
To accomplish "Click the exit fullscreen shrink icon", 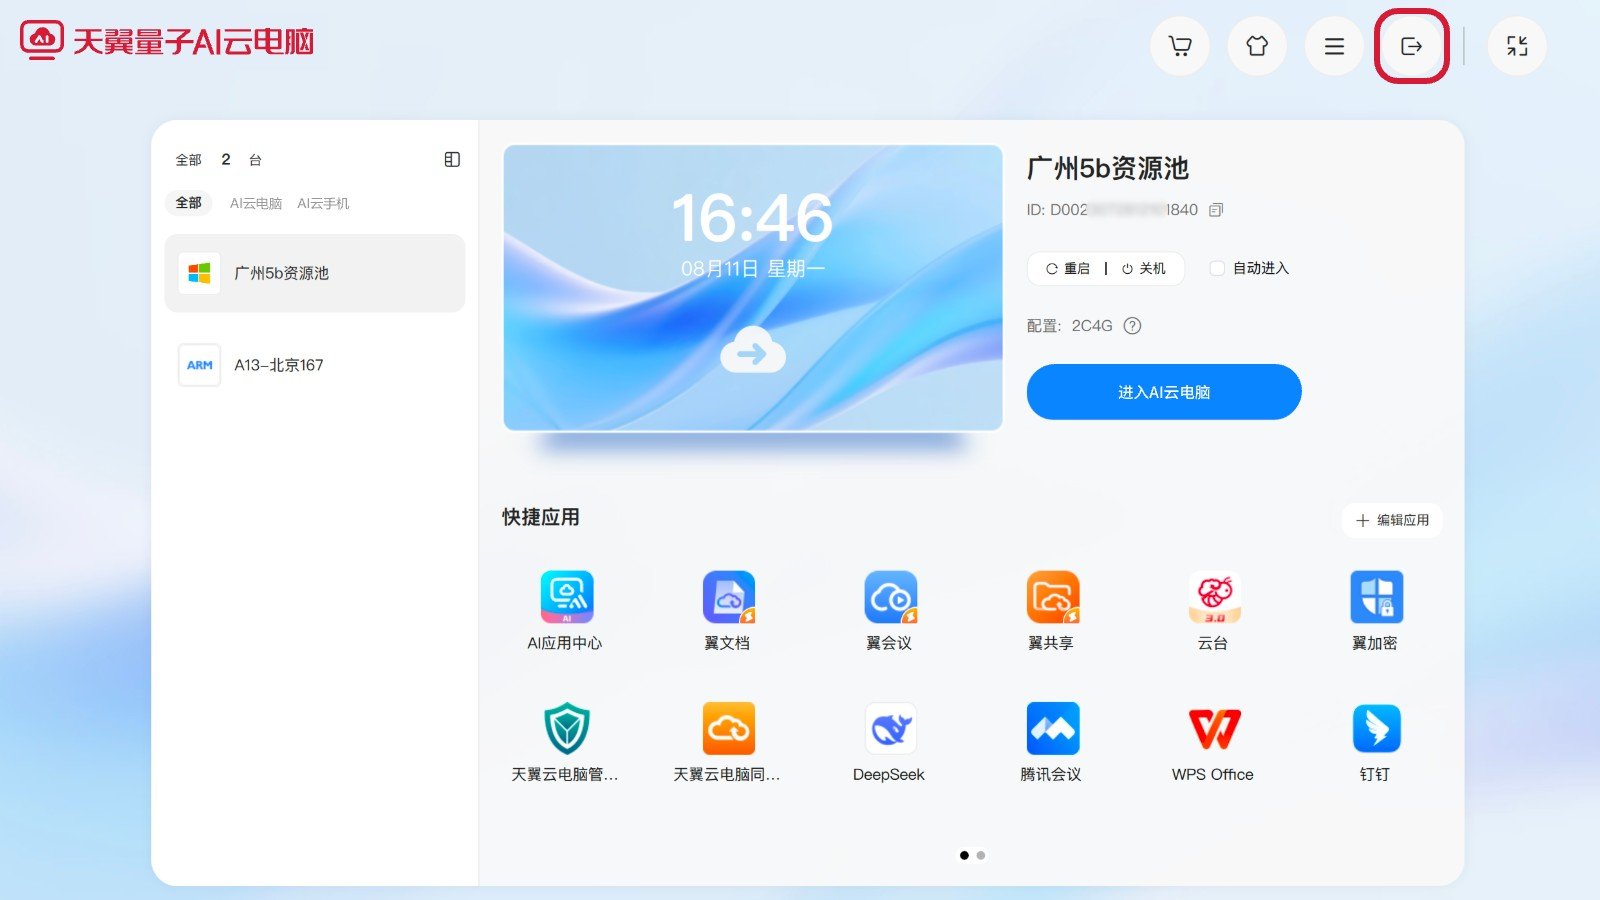I will tap(1517, 46).
